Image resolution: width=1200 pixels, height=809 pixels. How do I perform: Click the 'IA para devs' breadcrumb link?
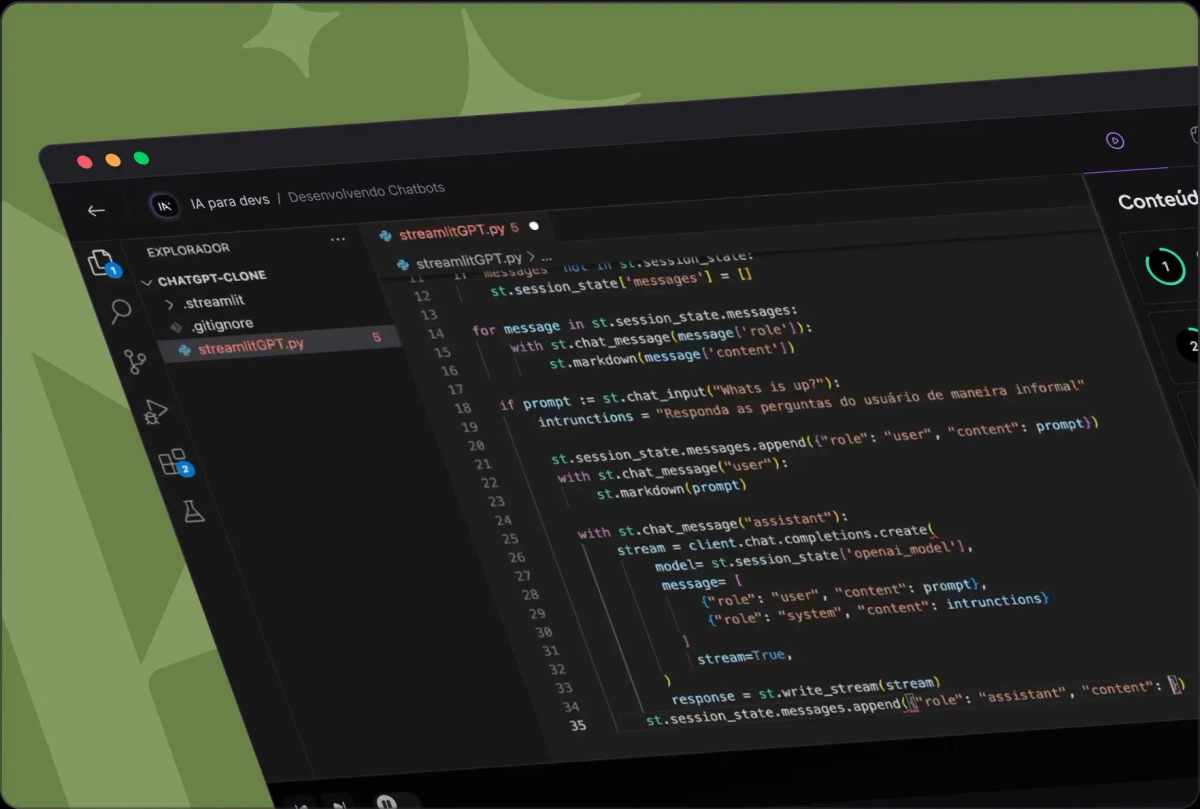[x=229, y=200]
